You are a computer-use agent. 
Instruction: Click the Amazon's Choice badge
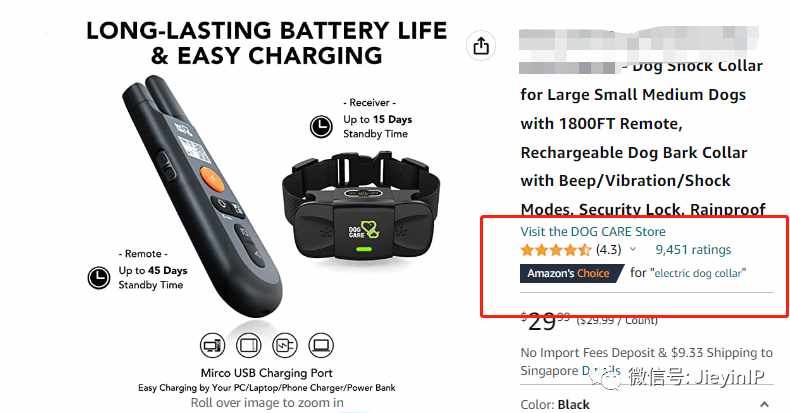click(572, 273)
